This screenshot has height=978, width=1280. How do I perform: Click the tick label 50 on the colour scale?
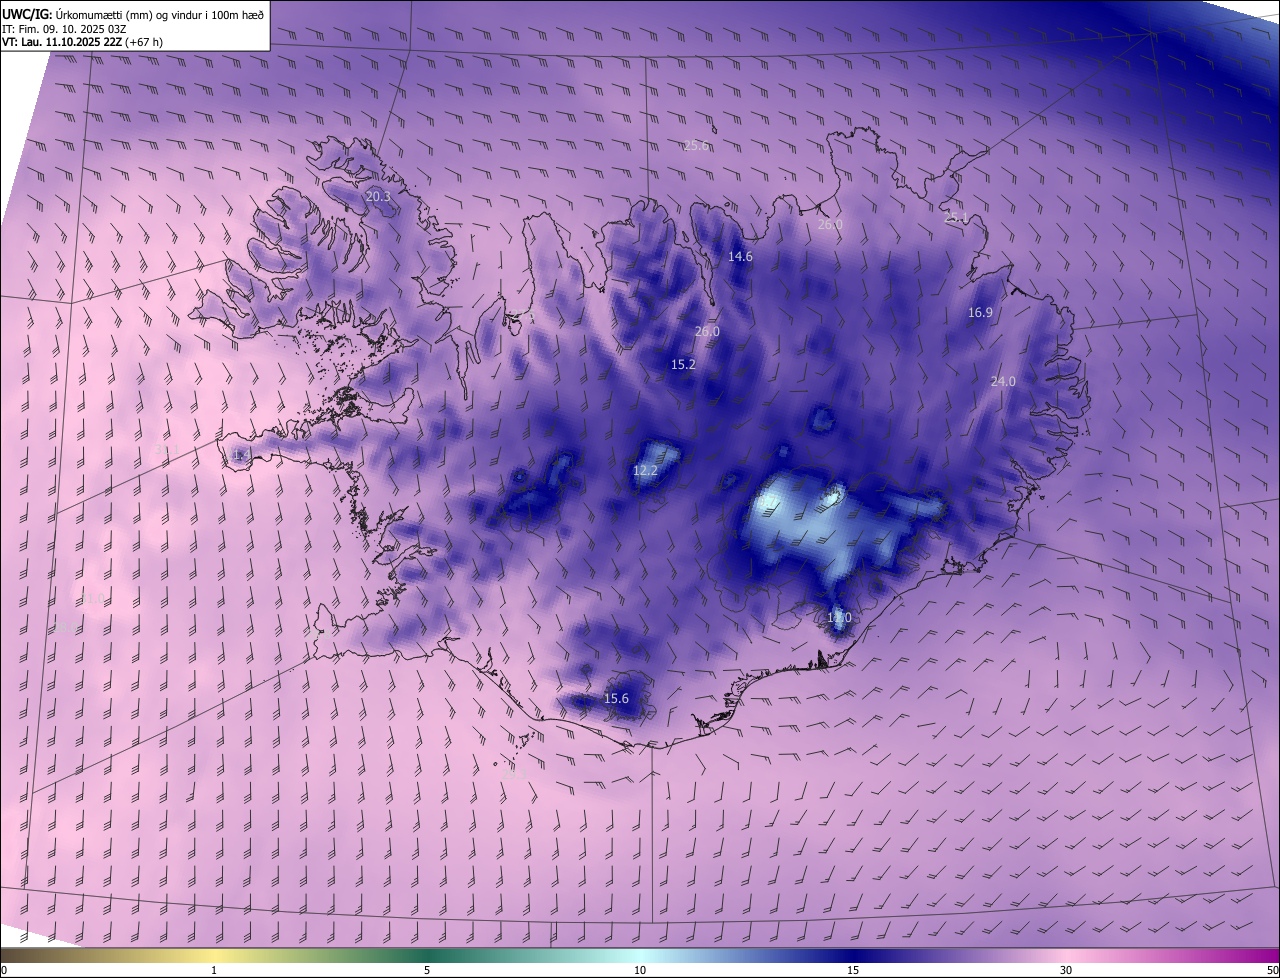(x=1272, y=970)
